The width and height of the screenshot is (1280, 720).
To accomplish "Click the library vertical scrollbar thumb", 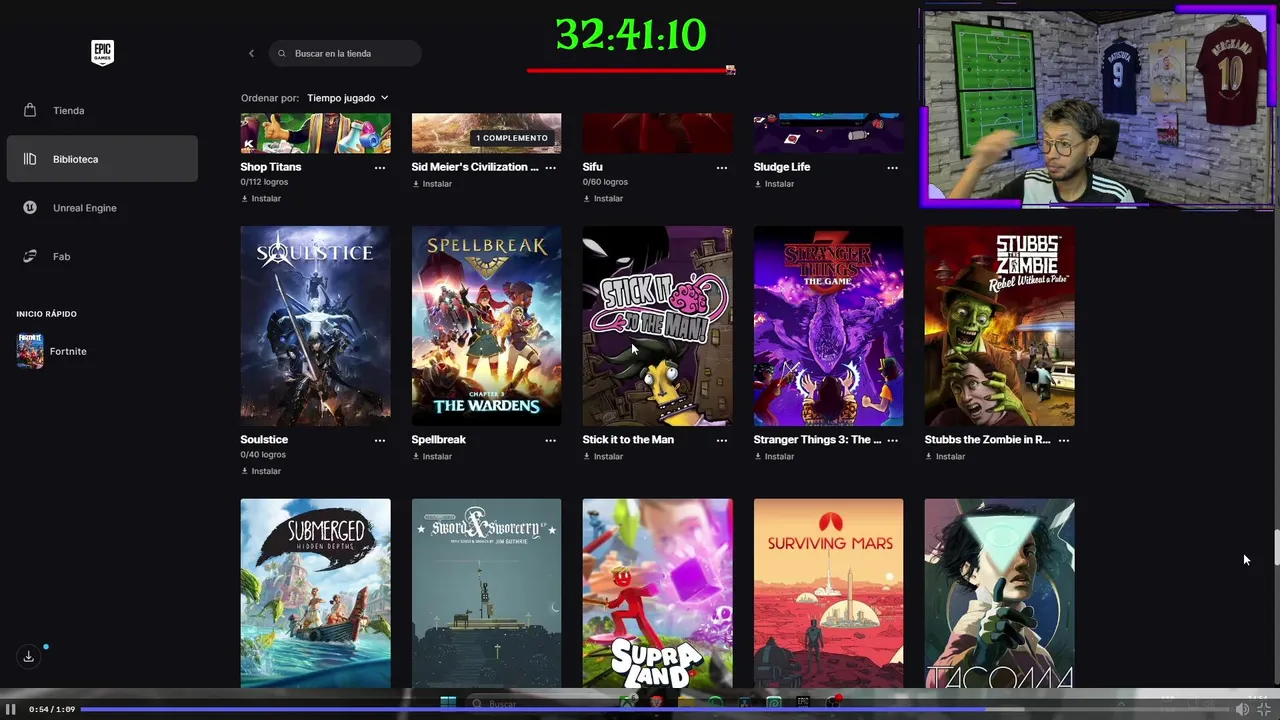I will pos(1276,548).
